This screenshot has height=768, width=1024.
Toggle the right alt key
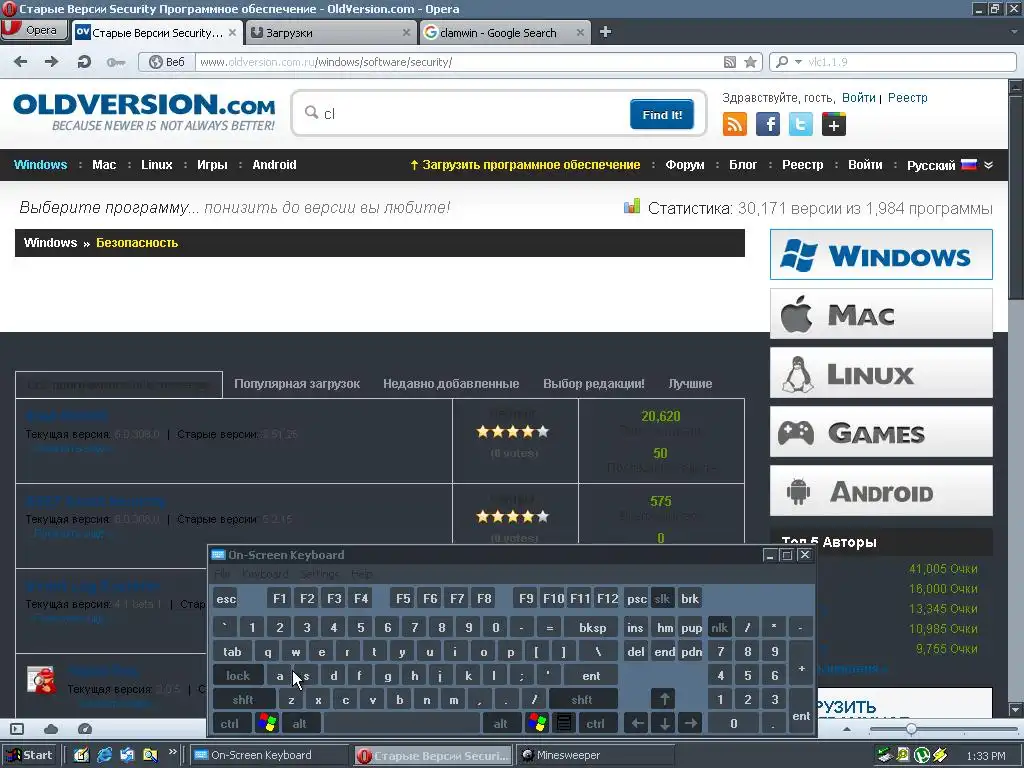[x=501, y=723]
